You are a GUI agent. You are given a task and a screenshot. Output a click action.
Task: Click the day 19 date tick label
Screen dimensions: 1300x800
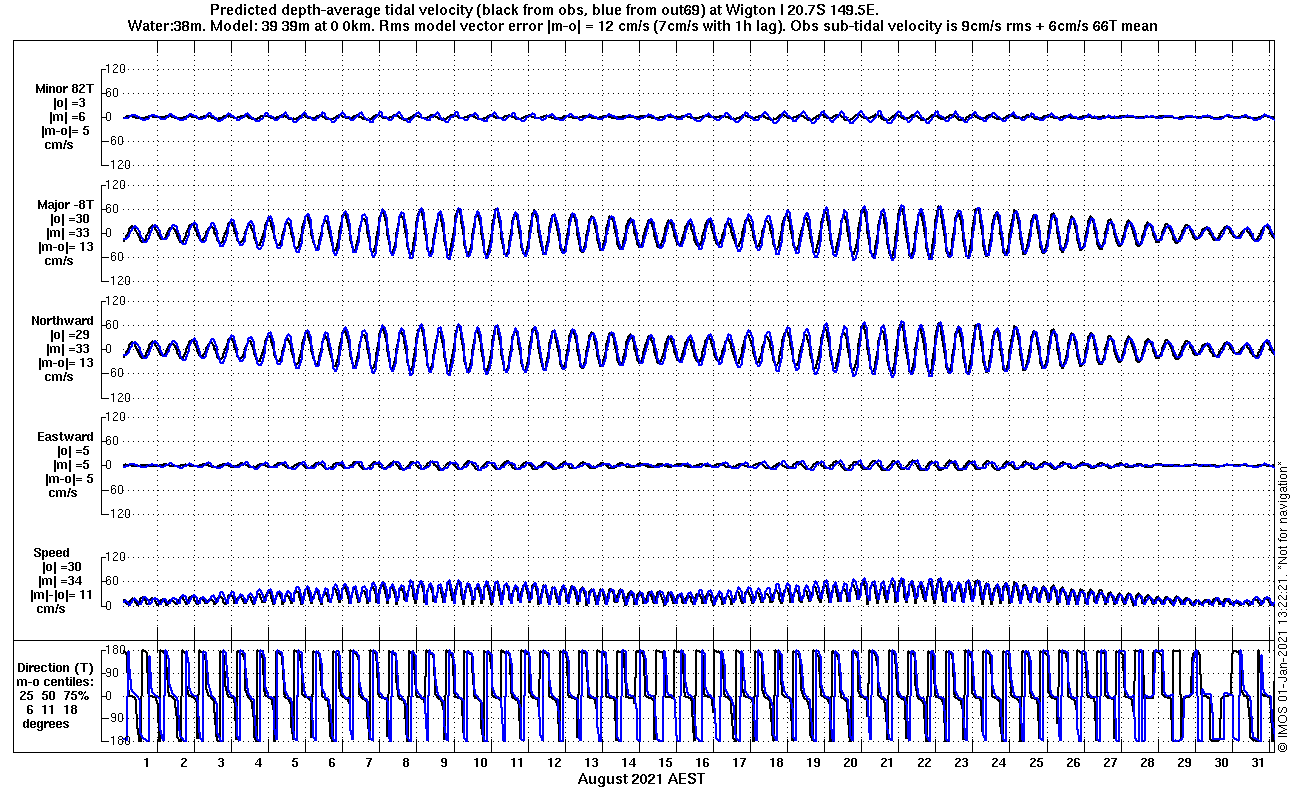(x=813, y=762)
